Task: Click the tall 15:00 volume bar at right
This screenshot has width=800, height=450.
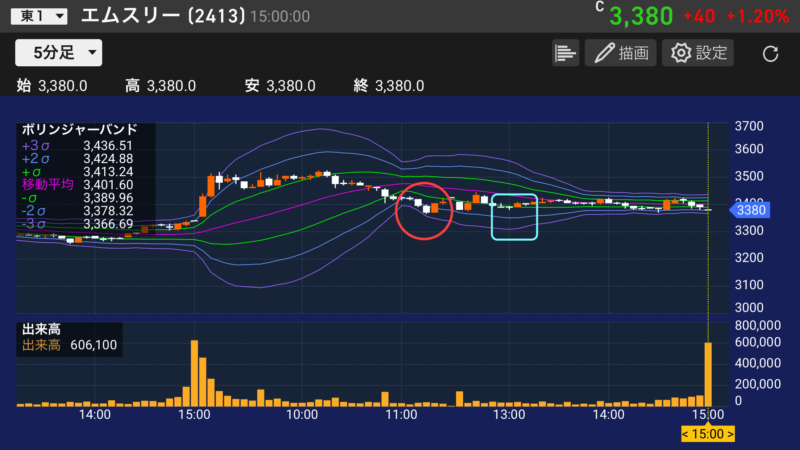Action: [708, 374]
